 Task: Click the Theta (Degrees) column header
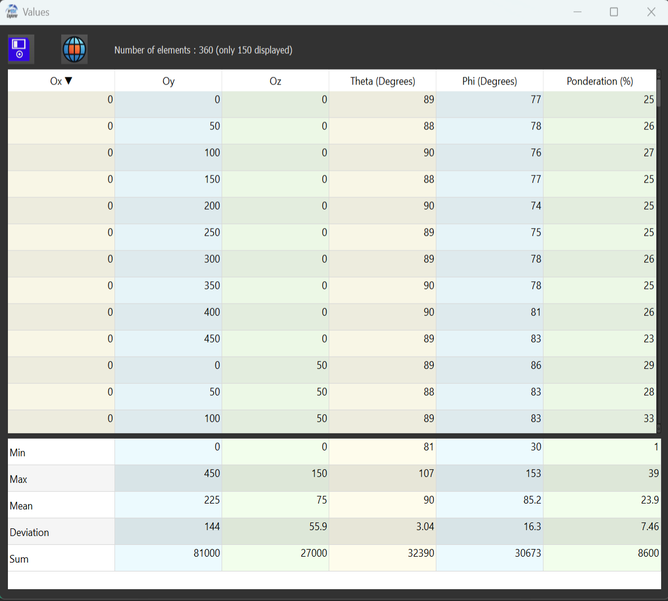382,81
